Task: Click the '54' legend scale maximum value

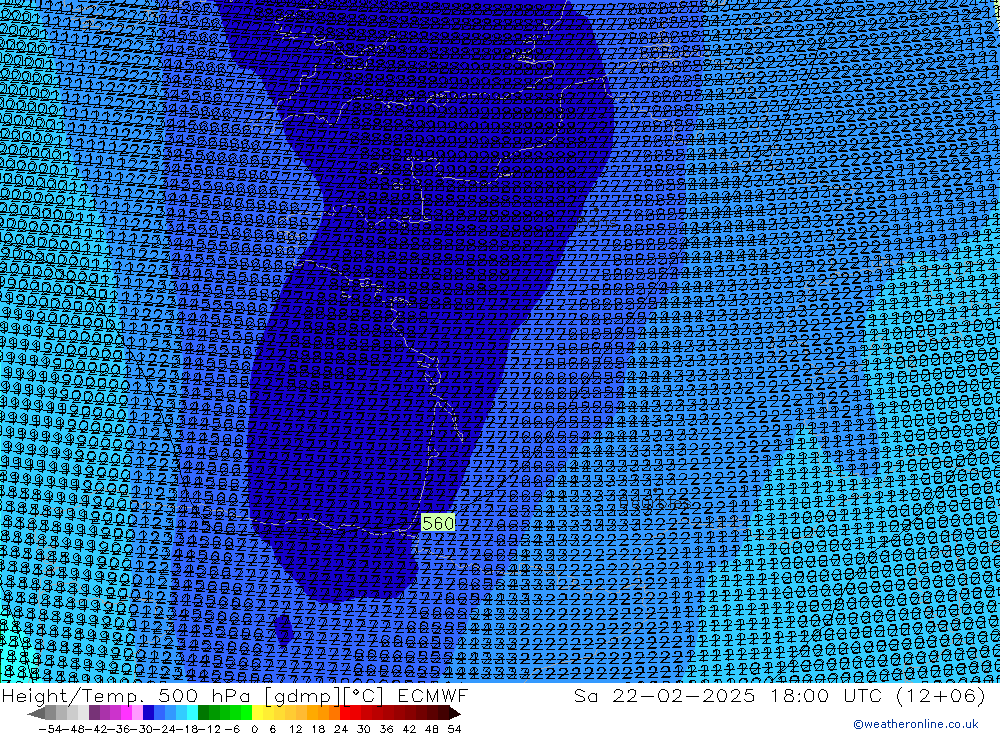Action: (x=454, y=729)
